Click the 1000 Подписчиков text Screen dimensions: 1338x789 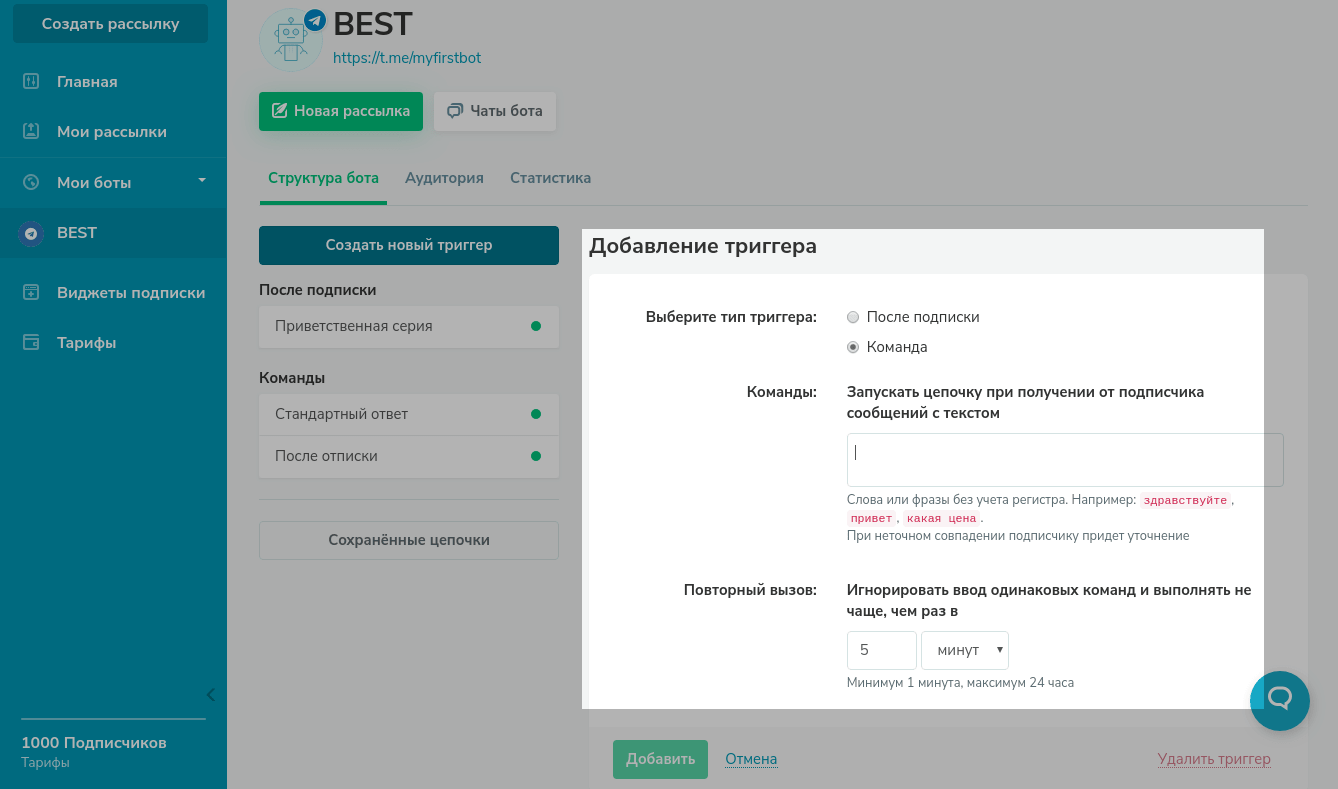coord(94,743)
